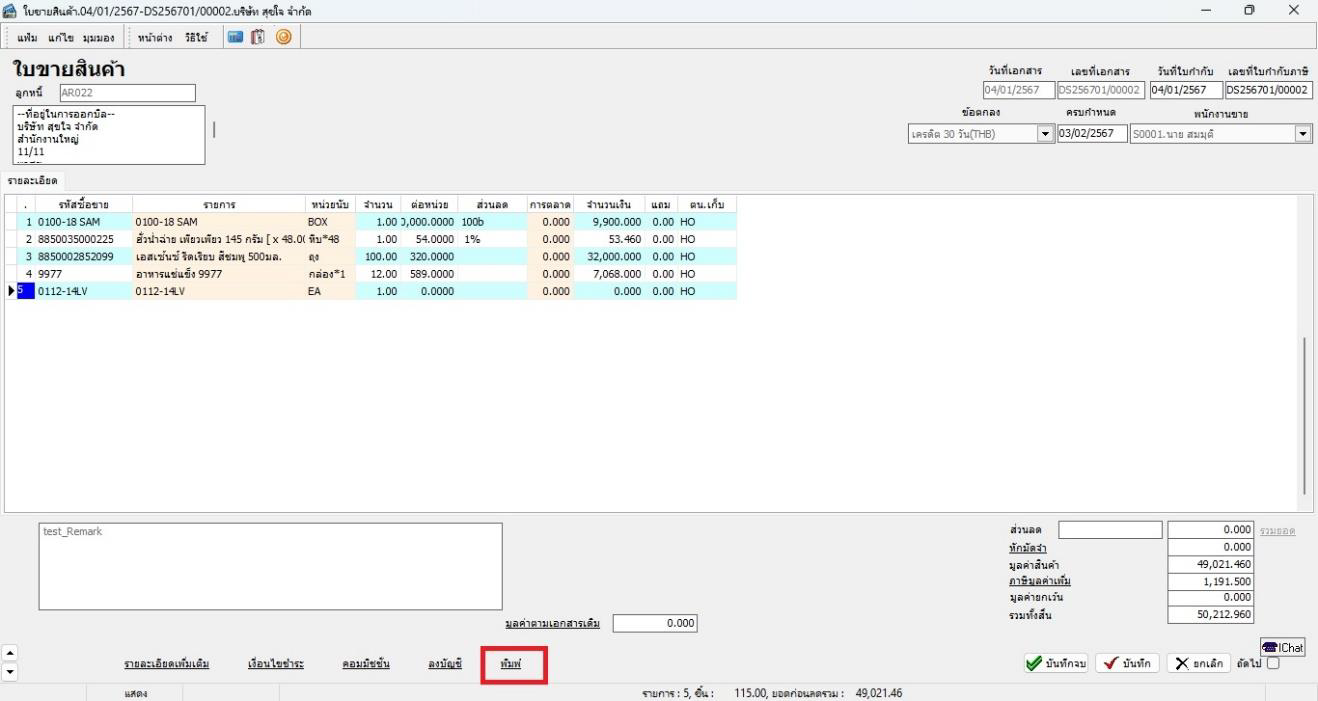The width and height of the screenshot is (1318, 701).
Task: Click the up arrow at bottom left
Action: 11,653
